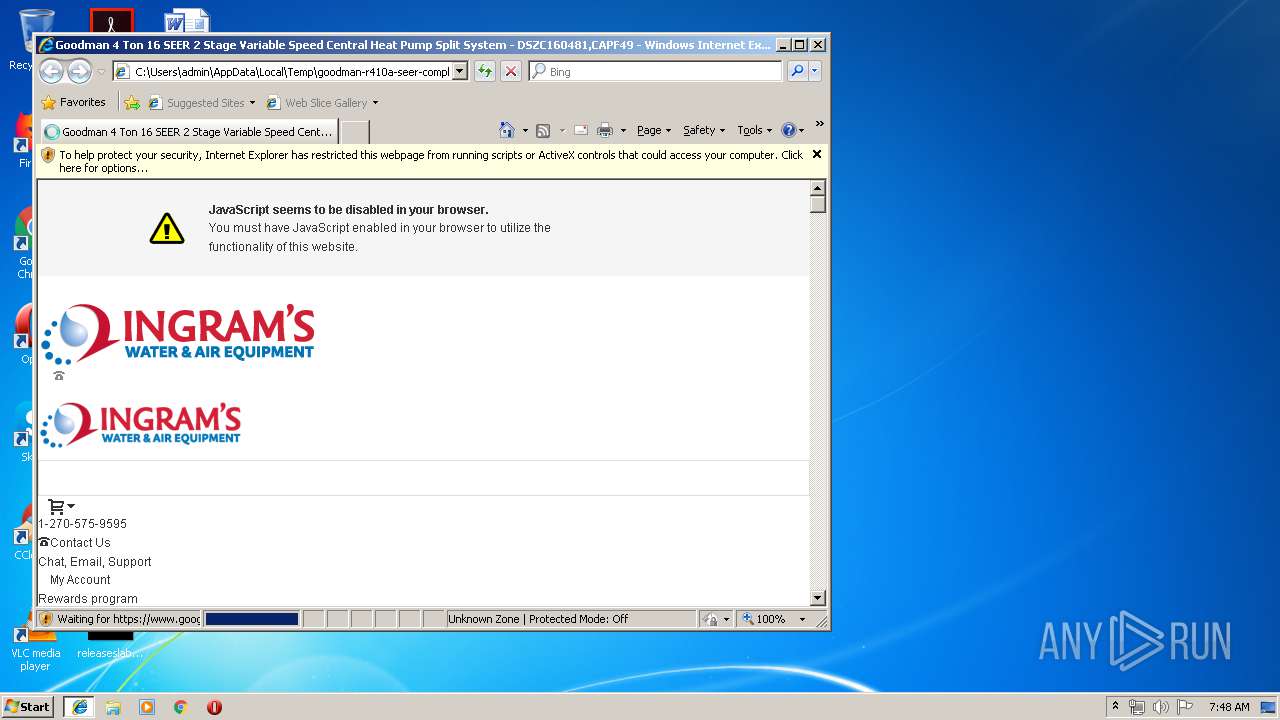Expand the Web Slice Gallery dropdown arrow
This screenshot has height=720, width=1280.
[x=375, y=103]
